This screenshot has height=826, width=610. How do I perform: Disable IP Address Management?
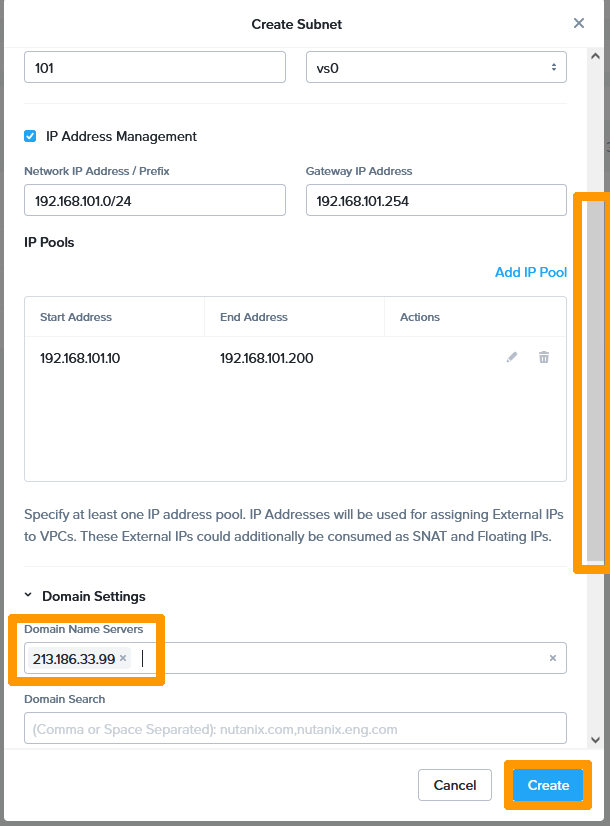click(x=29, y=136)
